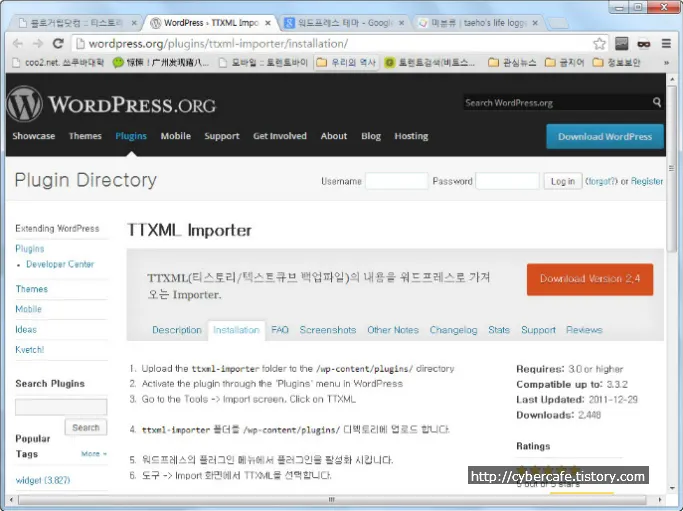Click the Password input field
Viewport: 683px width, 511px height.
point(507,181)
